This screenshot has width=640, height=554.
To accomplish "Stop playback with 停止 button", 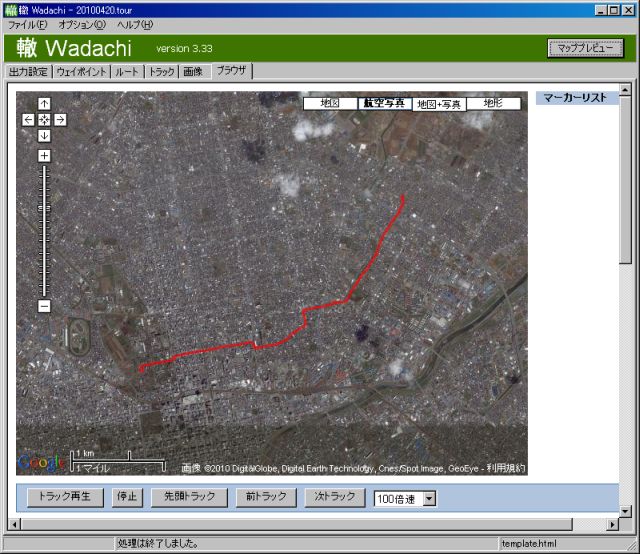I will [x=127, y=497].
